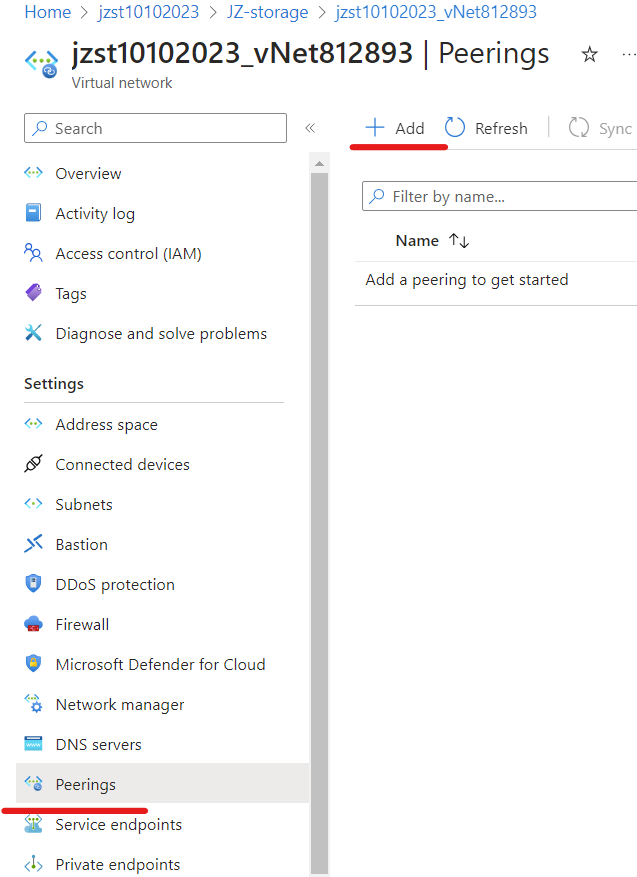This screenshot has width=637, height=877.
Task: Open the more options ellipsis in header
Action: [629, 54]
